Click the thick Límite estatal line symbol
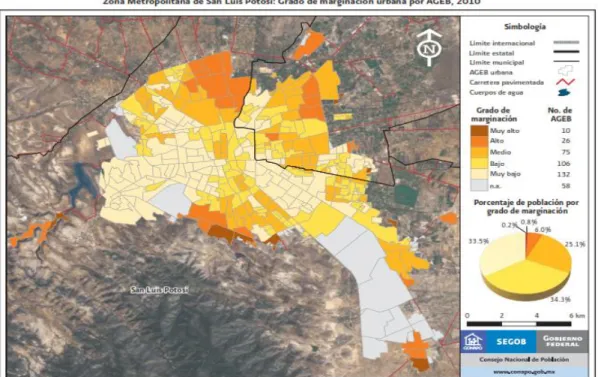 pyautogui.click(x=566, y=51)
